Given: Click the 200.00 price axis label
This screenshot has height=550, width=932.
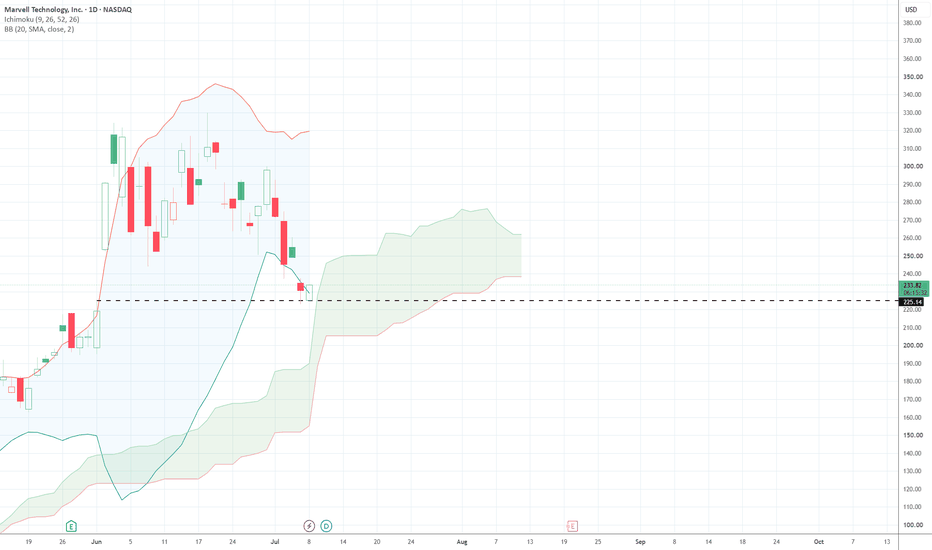Looking at the screenshot, I should pos(913,345).
